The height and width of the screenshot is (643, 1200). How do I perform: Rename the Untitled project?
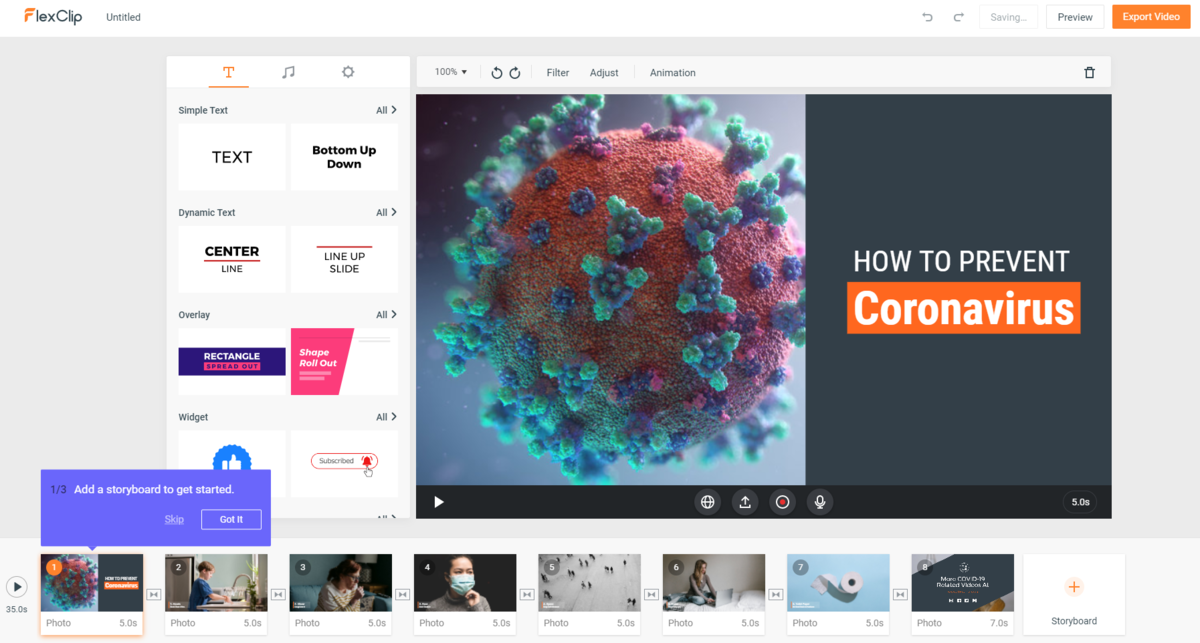coord(123,17)
